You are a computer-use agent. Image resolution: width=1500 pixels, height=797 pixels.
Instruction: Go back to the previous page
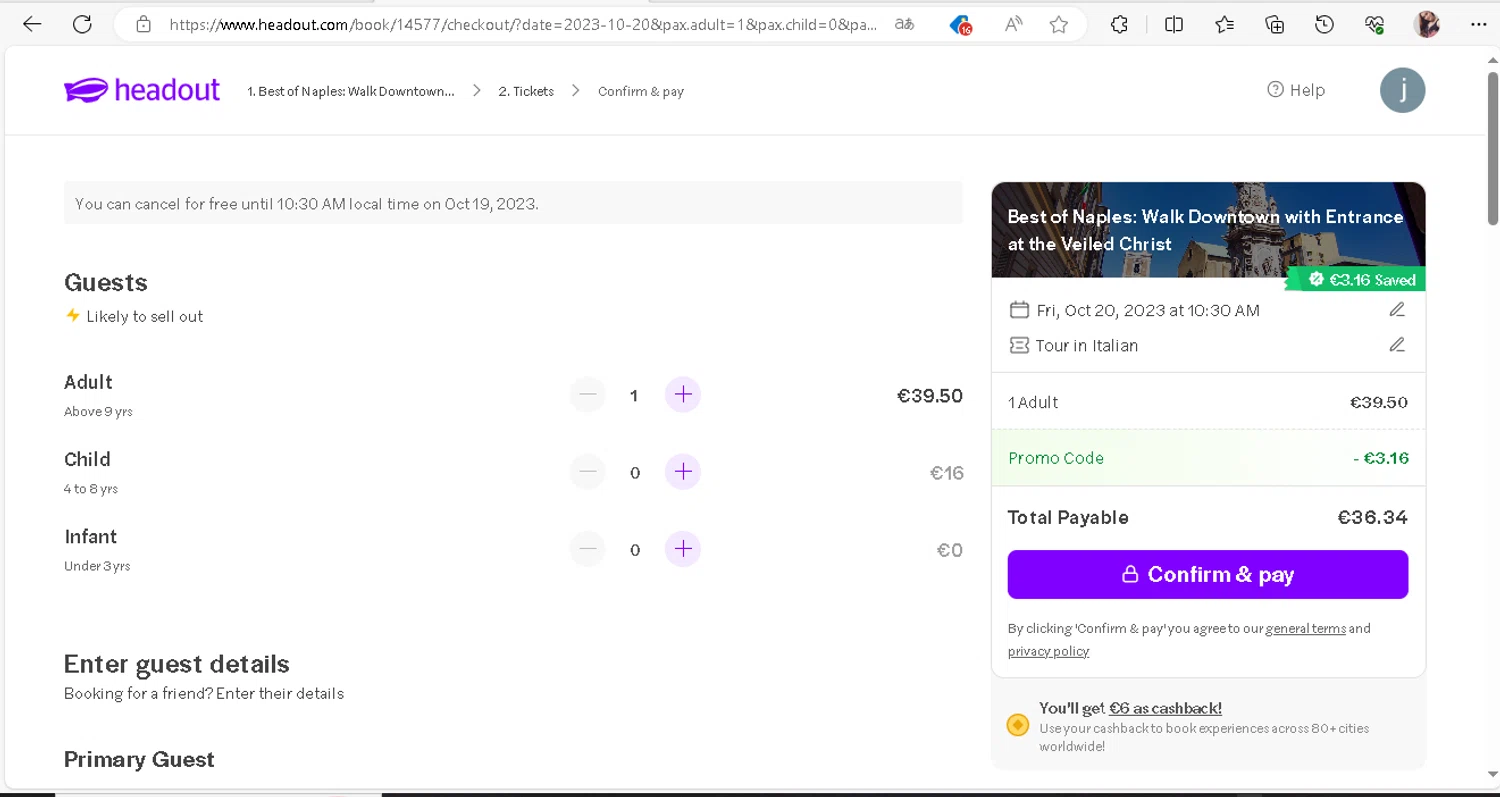point(32,25)
